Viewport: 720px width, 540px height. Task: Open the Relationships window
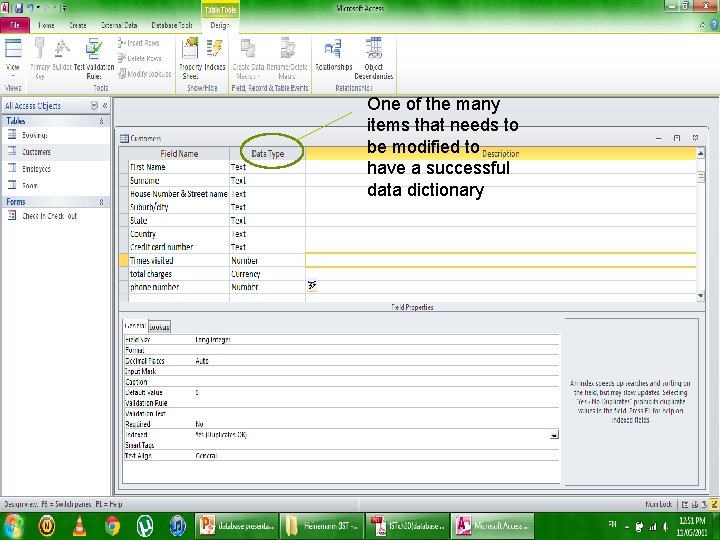333,55
